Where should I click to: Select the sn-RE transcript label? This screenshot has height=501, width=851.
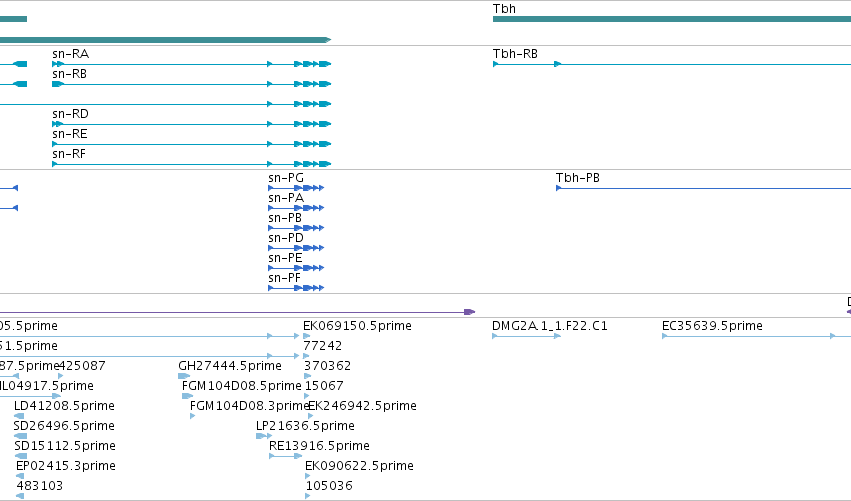tap(70, 134)
